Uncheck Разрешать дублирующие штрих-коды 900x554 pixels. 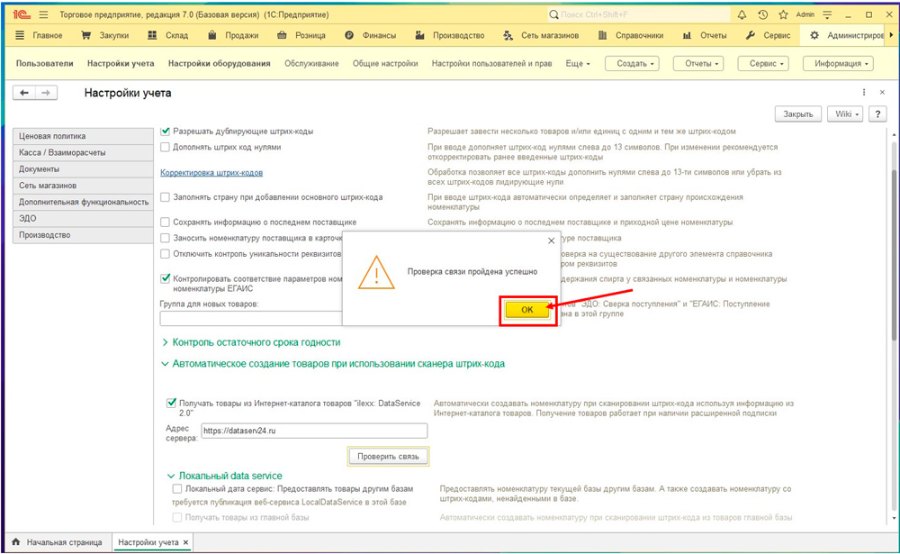[165, 131]
